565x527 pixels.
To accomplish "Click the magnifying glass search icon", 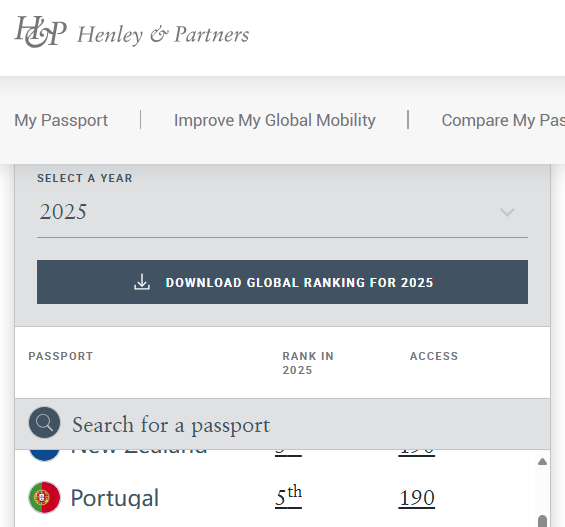I will tap(44, 423).
